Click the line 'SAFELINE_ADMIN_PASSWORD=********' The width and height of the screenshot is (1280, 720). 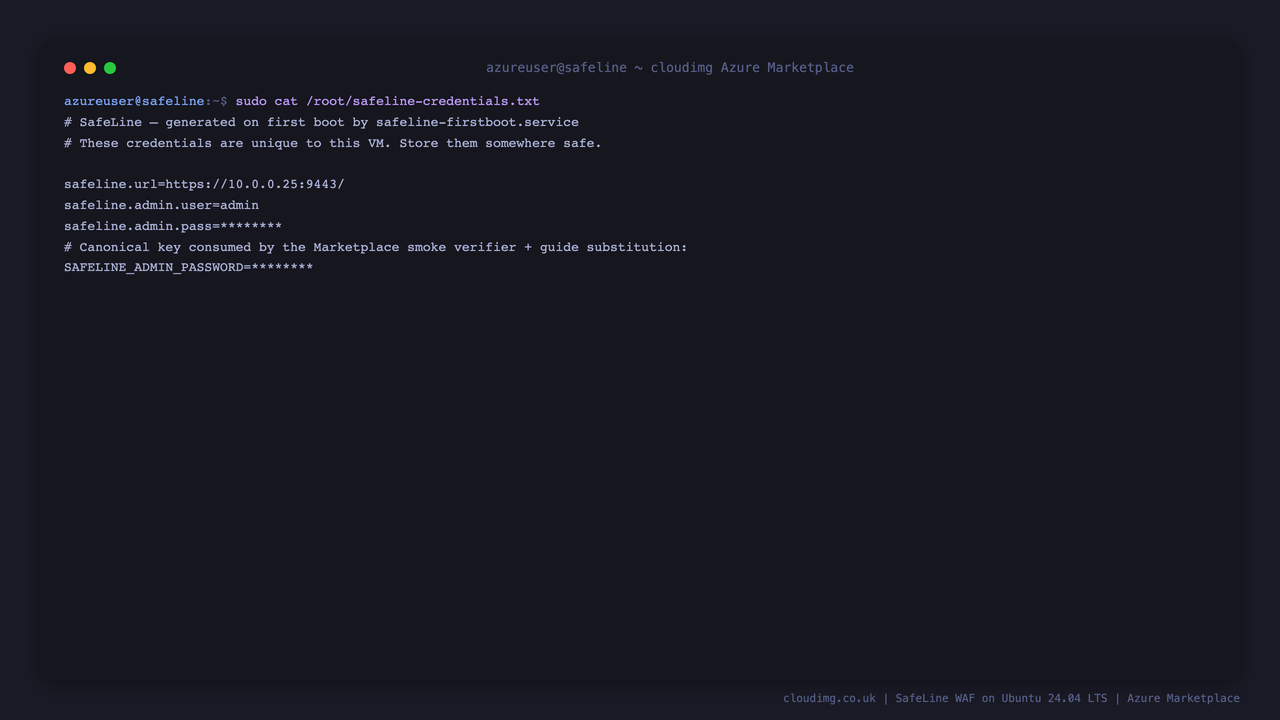(189, 268)
